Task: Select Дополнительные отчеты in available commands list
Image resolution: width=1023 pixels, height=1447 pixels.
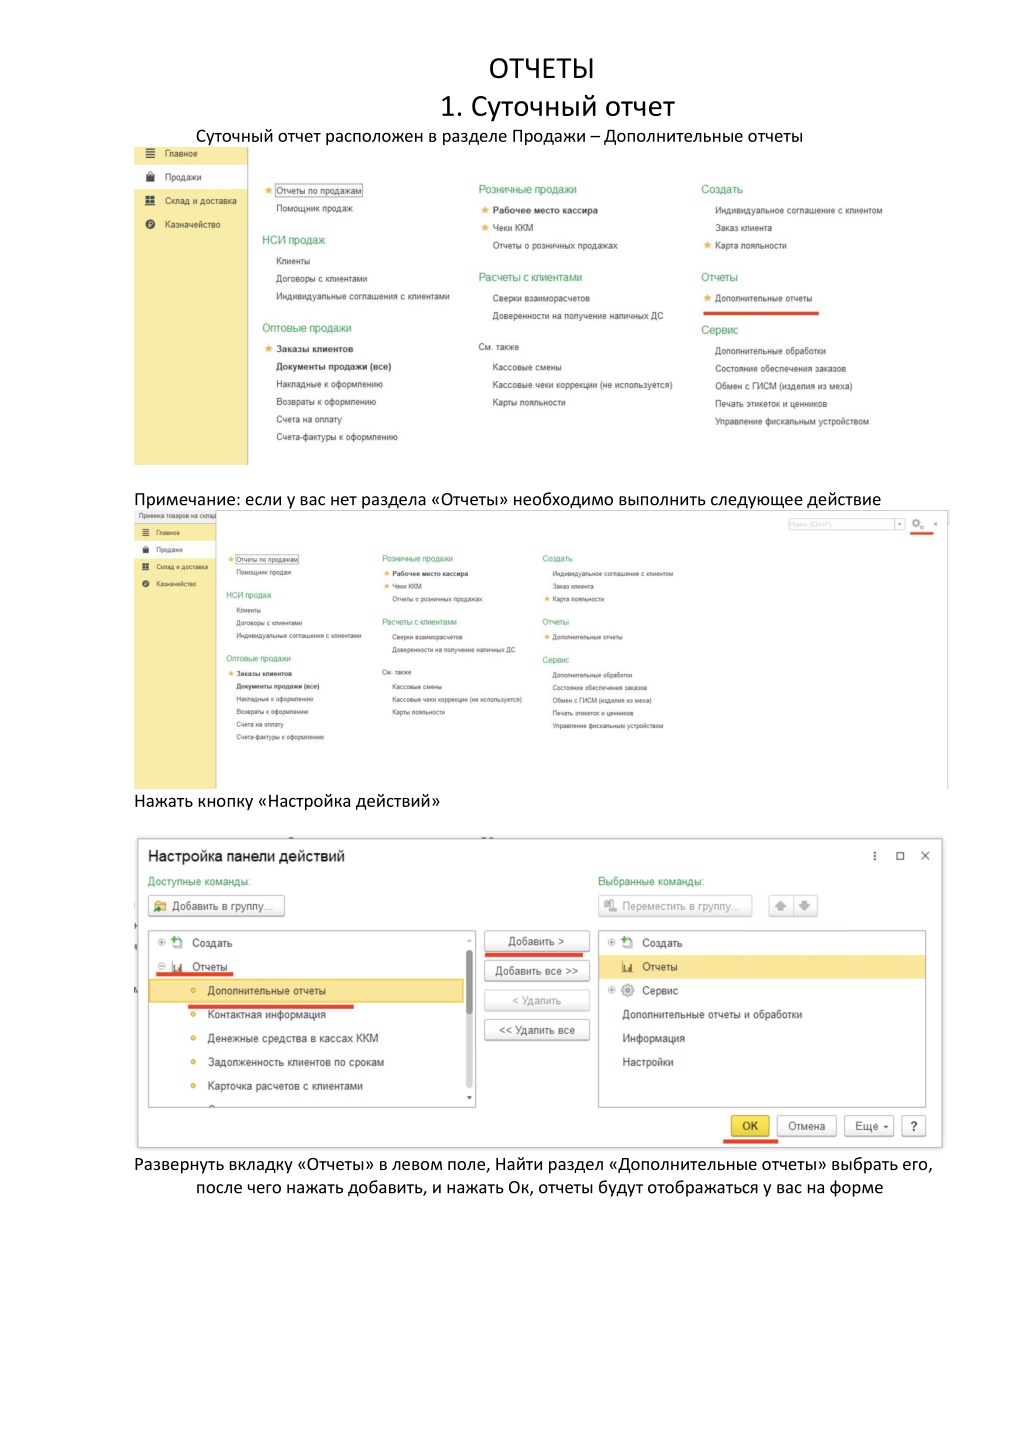Action: click(306, 991)
